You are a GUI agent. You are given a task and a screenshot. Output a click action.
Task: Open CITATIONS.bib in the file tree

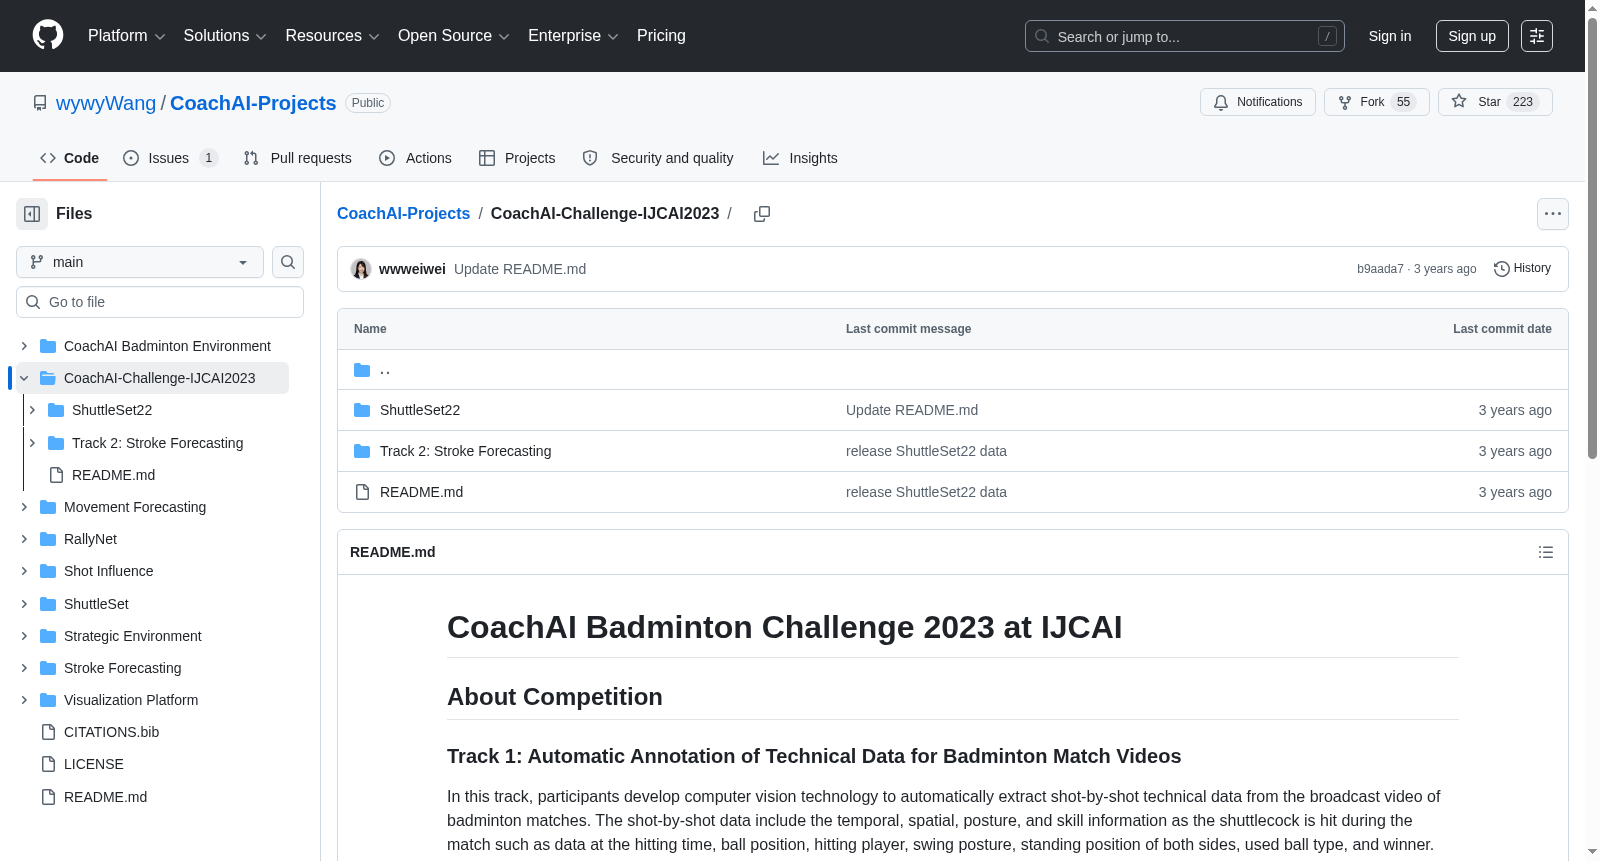click(112, 732)
